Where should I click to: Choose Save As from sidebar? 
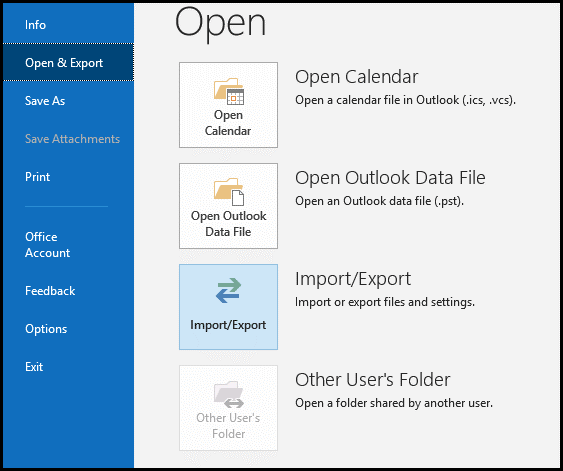[x=45, y=101]
